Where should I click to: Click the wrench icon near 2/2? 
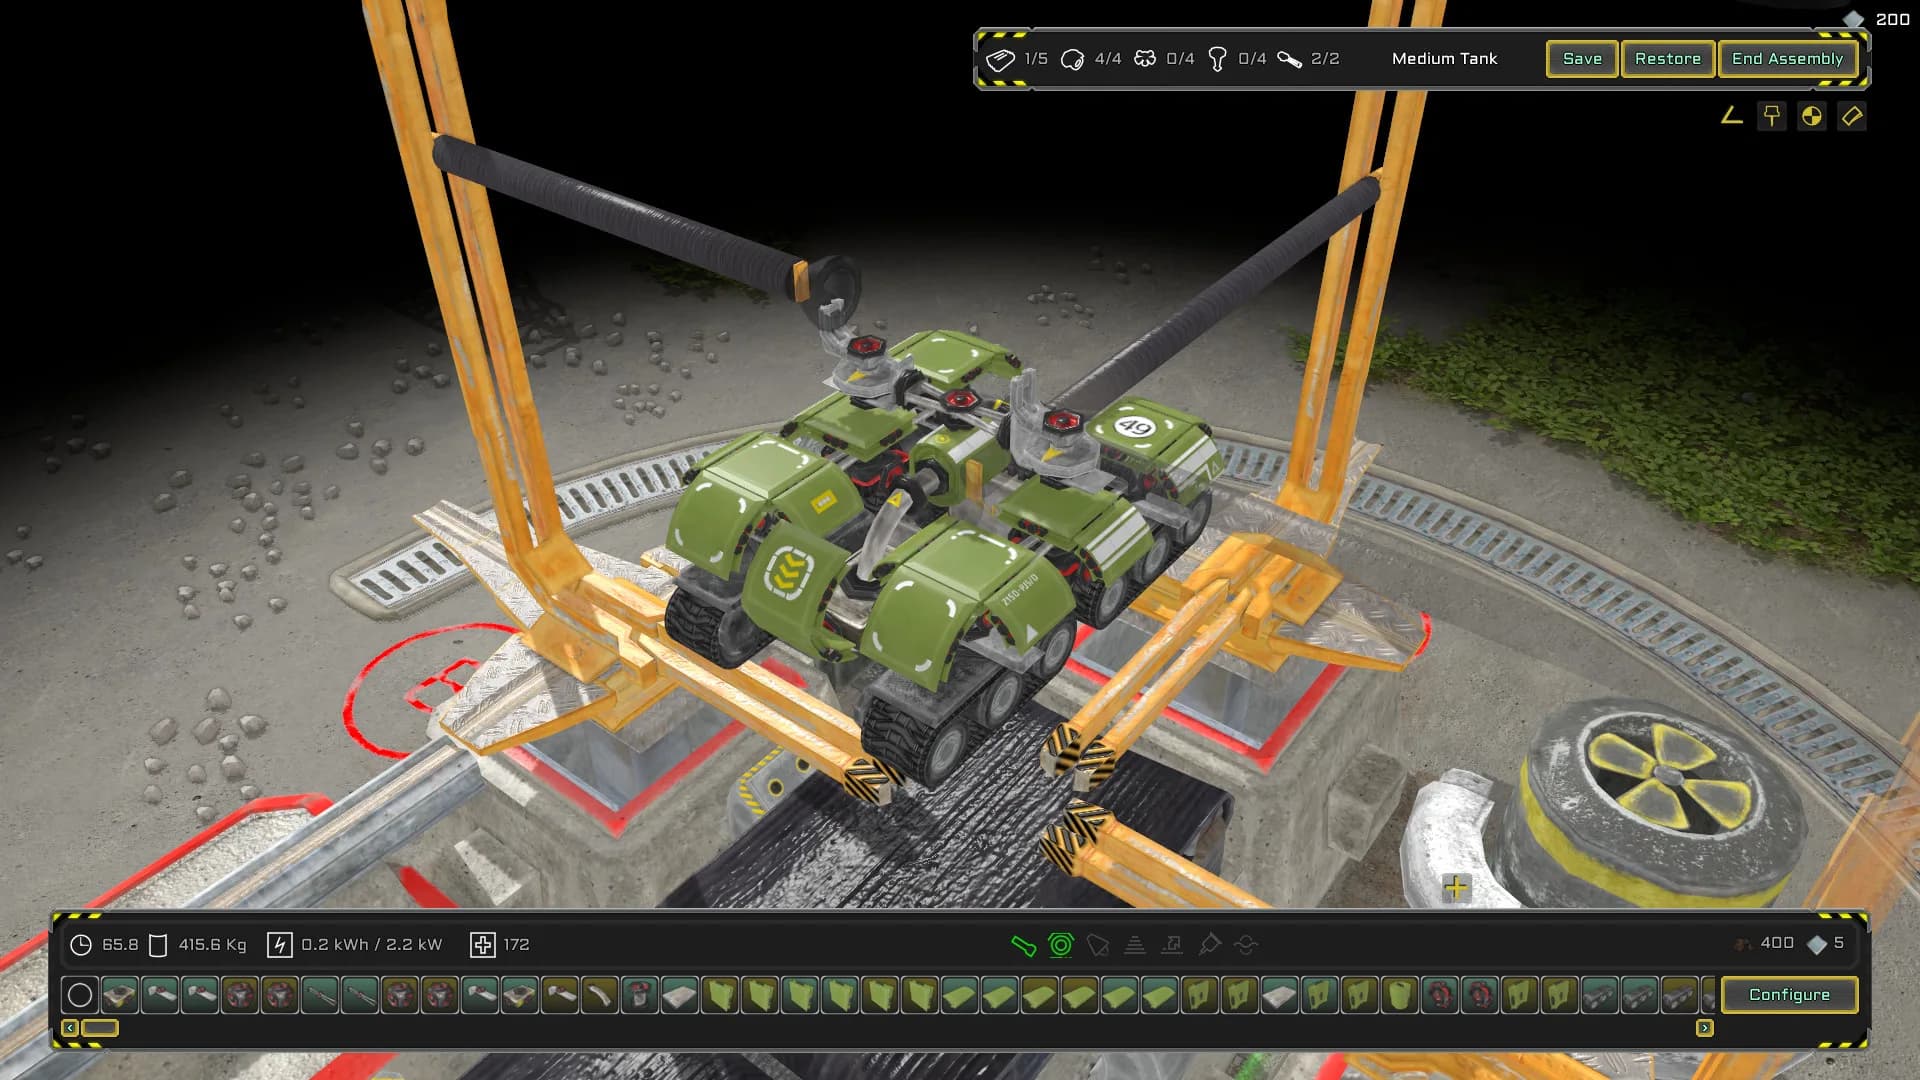[x=1289, y=60]
